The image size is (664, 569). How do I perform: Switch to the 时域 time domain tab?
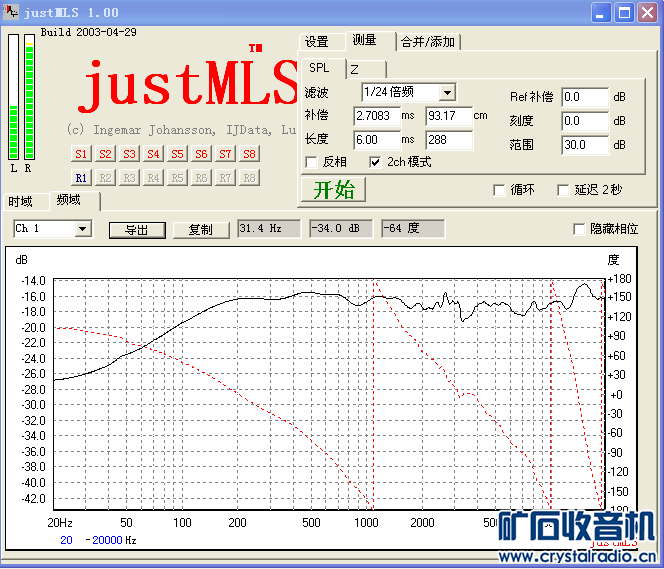(25, 202)
